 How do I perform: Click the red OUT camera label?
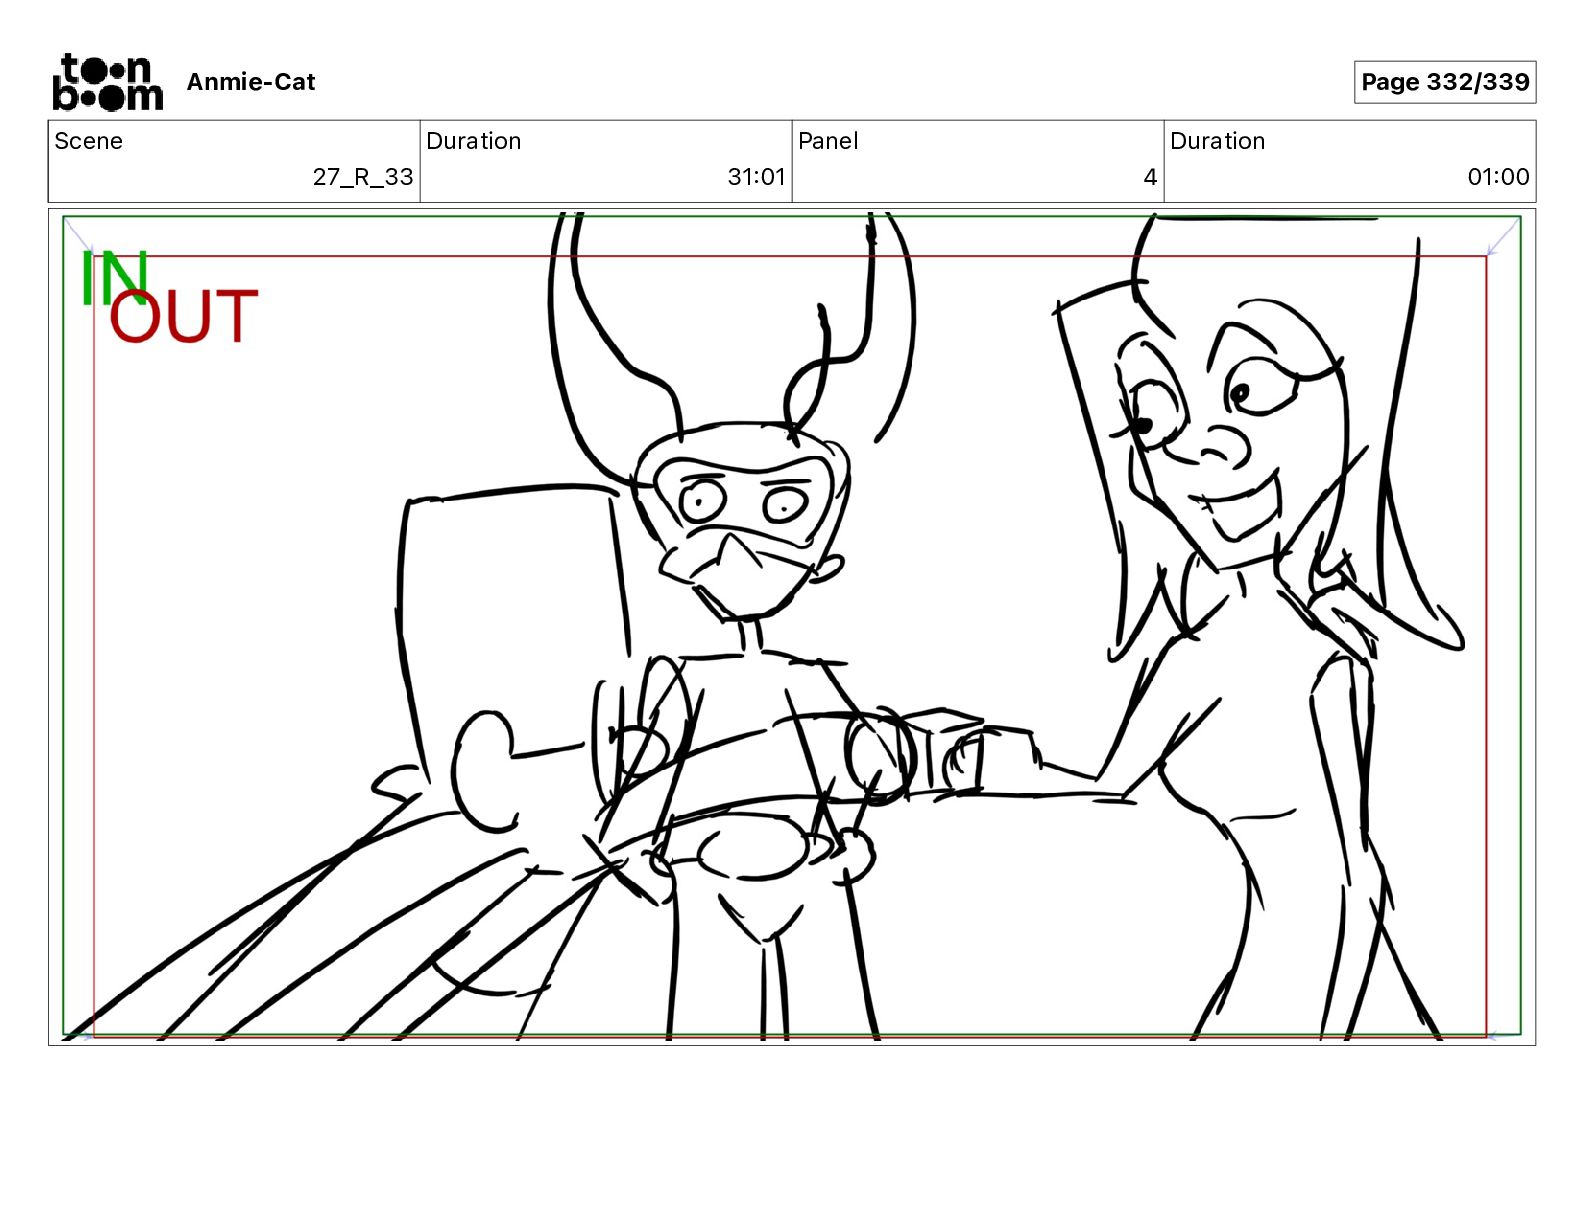coord(183,317)
